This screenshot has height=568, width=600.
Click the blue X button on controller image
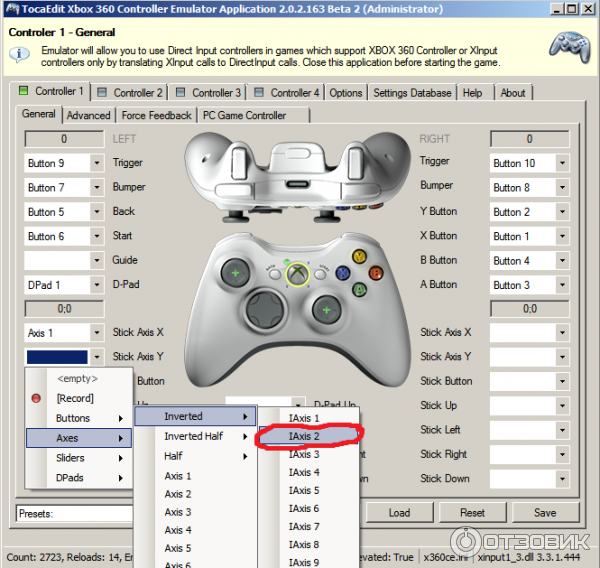point(343,273)
